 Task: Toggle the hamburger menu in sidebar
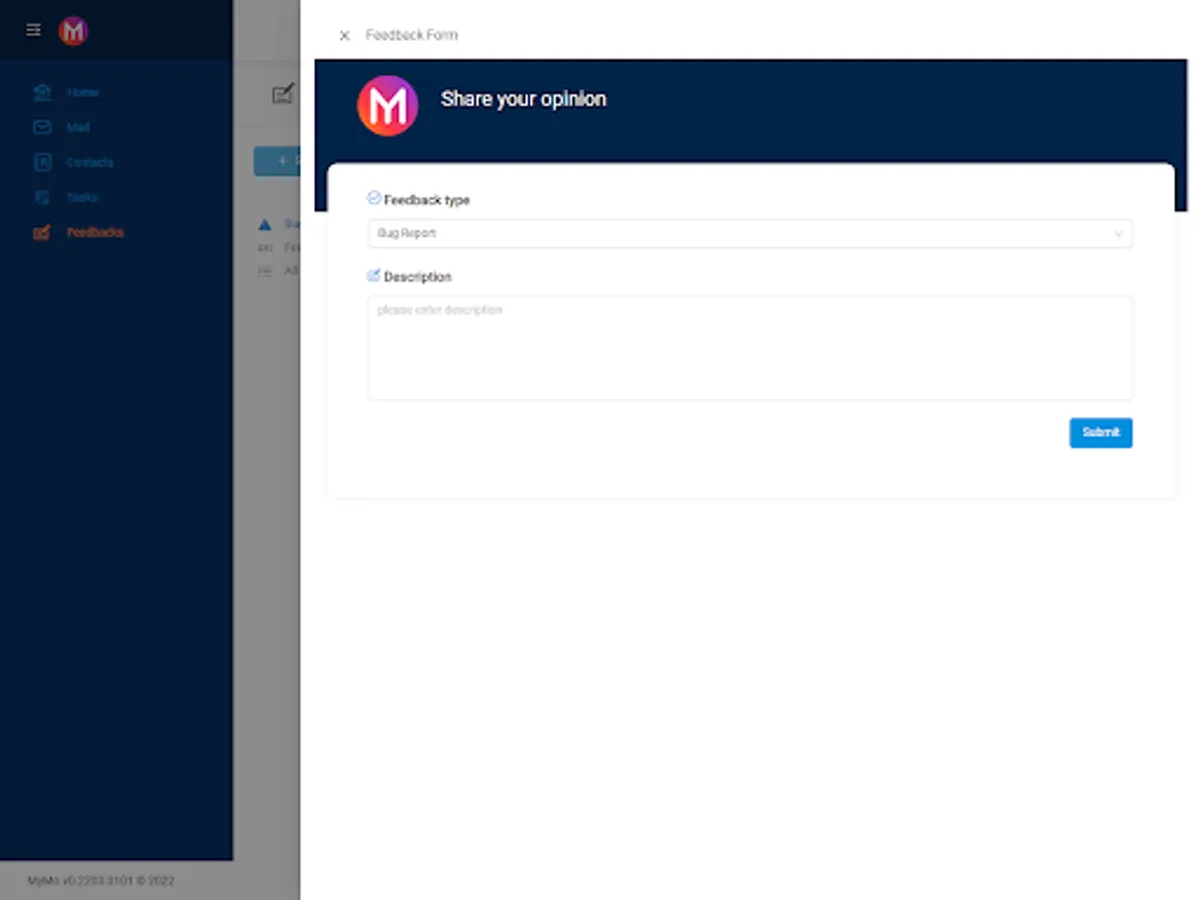point(33,30)
